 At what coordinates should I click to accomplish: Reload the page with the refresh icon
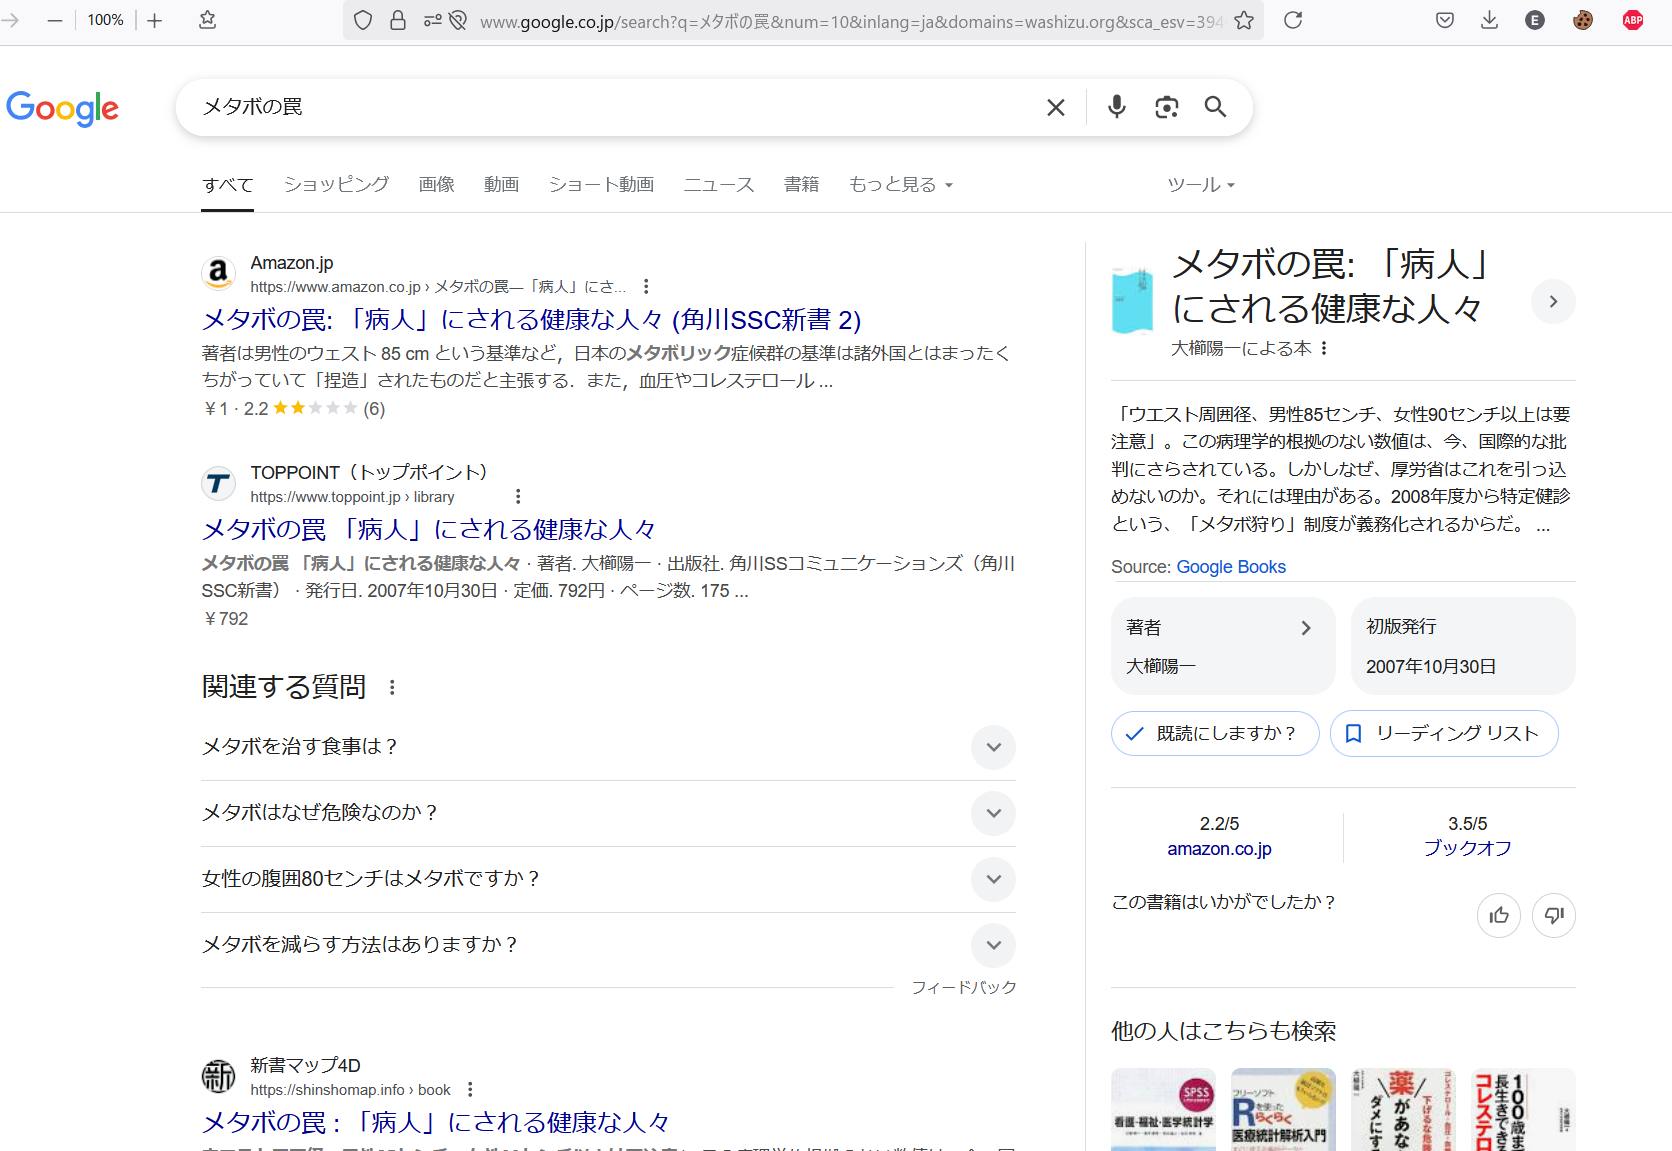click(1293, 20)
